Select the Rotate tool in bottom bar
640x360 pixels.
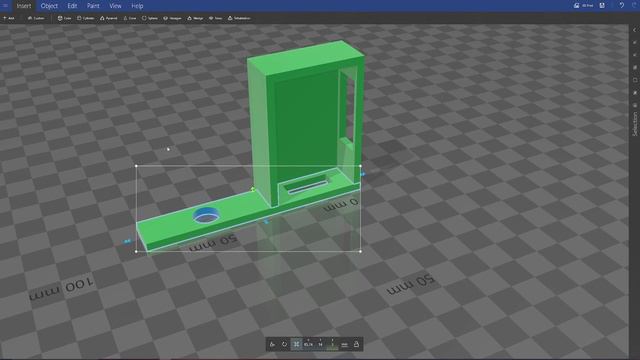click(x=284, y=344)
